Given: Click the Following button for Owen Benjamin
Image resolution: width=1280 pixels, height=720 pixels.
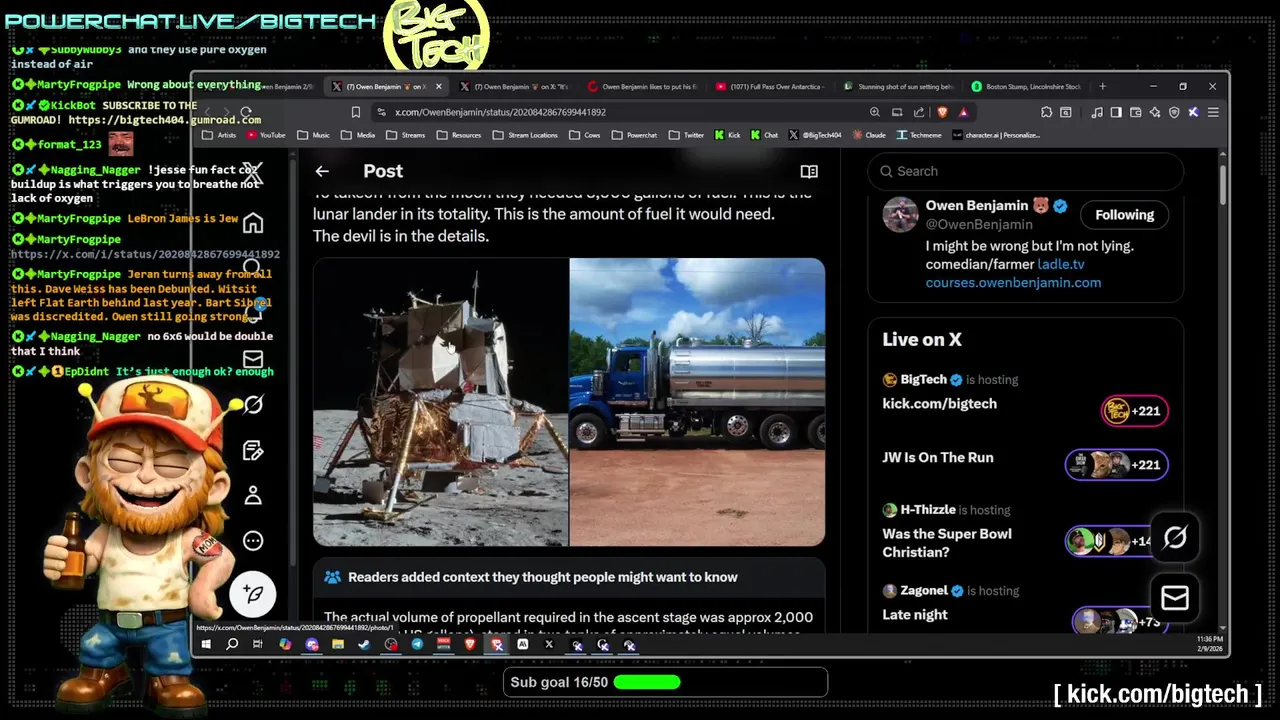Looking at the screenshot, I should [1124, 215].
